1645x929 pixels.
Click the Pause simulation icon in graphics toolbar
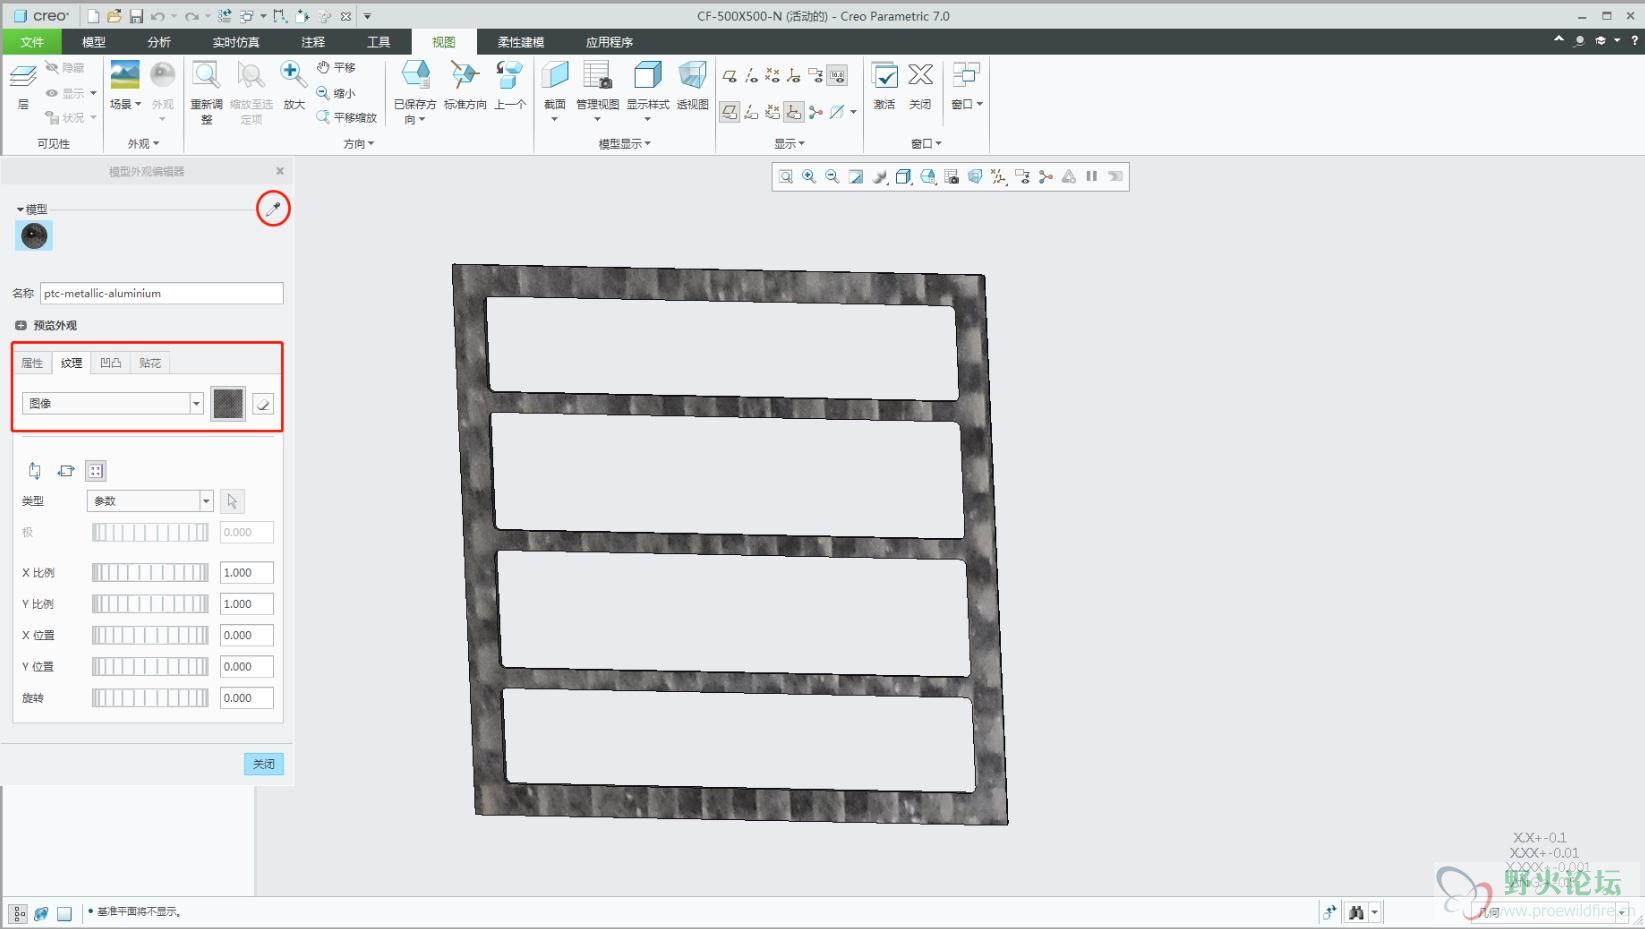1092,177
